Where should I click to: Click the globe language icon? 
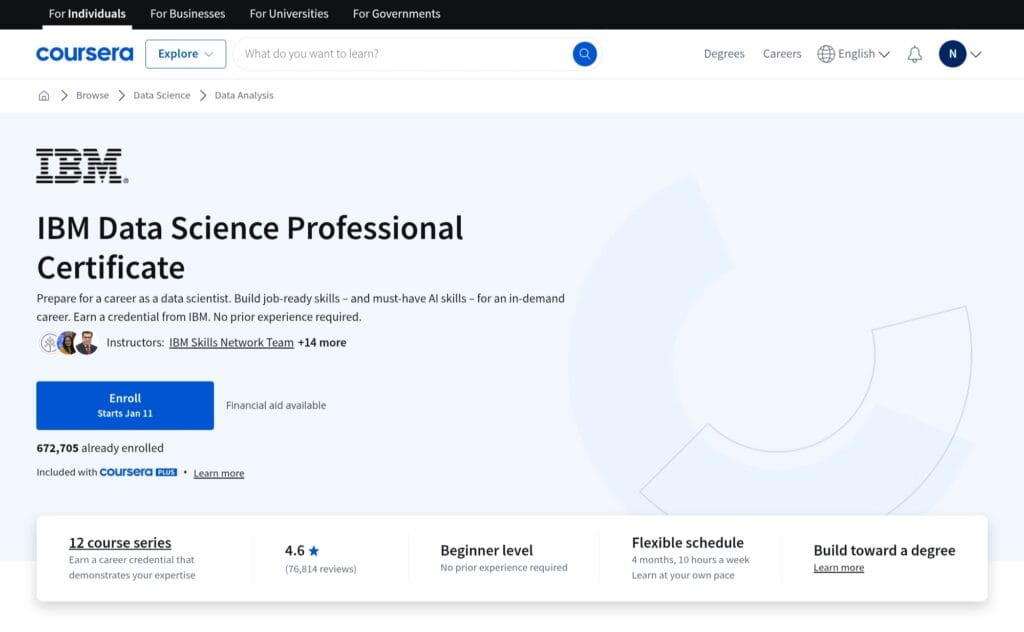pos(824,54)
